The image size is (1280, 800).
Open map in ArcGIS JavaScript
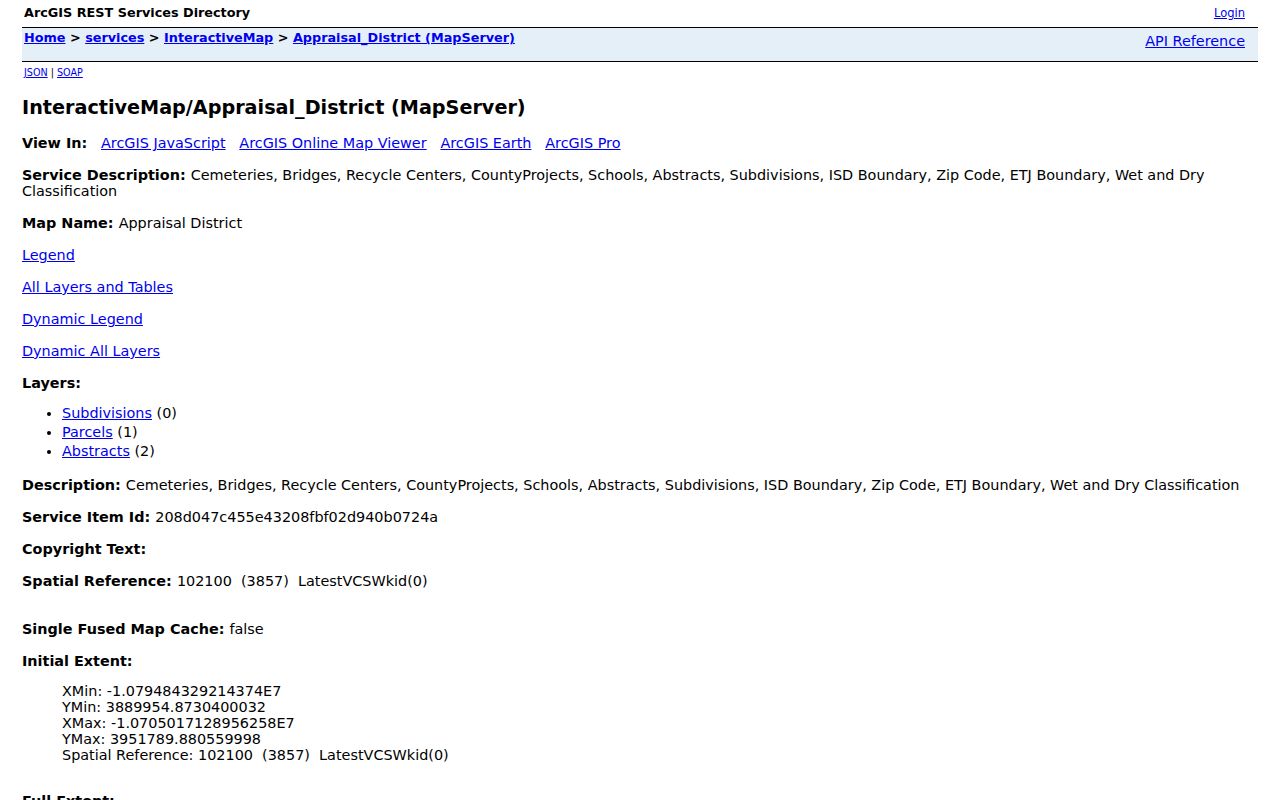click(x=163, y=143)
